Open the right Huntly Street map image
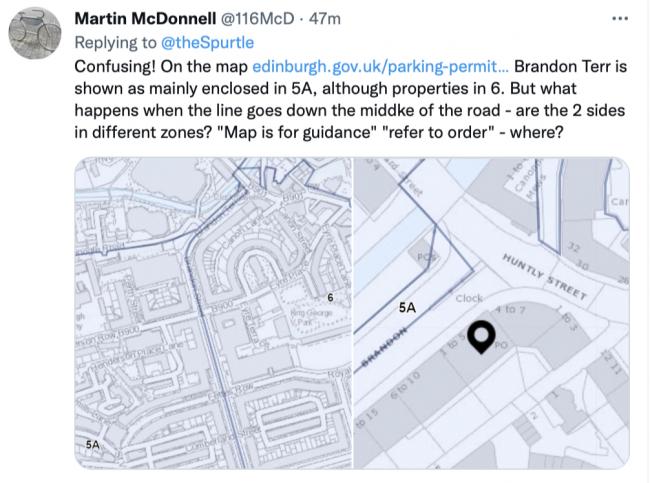 [x=492, y=313]
